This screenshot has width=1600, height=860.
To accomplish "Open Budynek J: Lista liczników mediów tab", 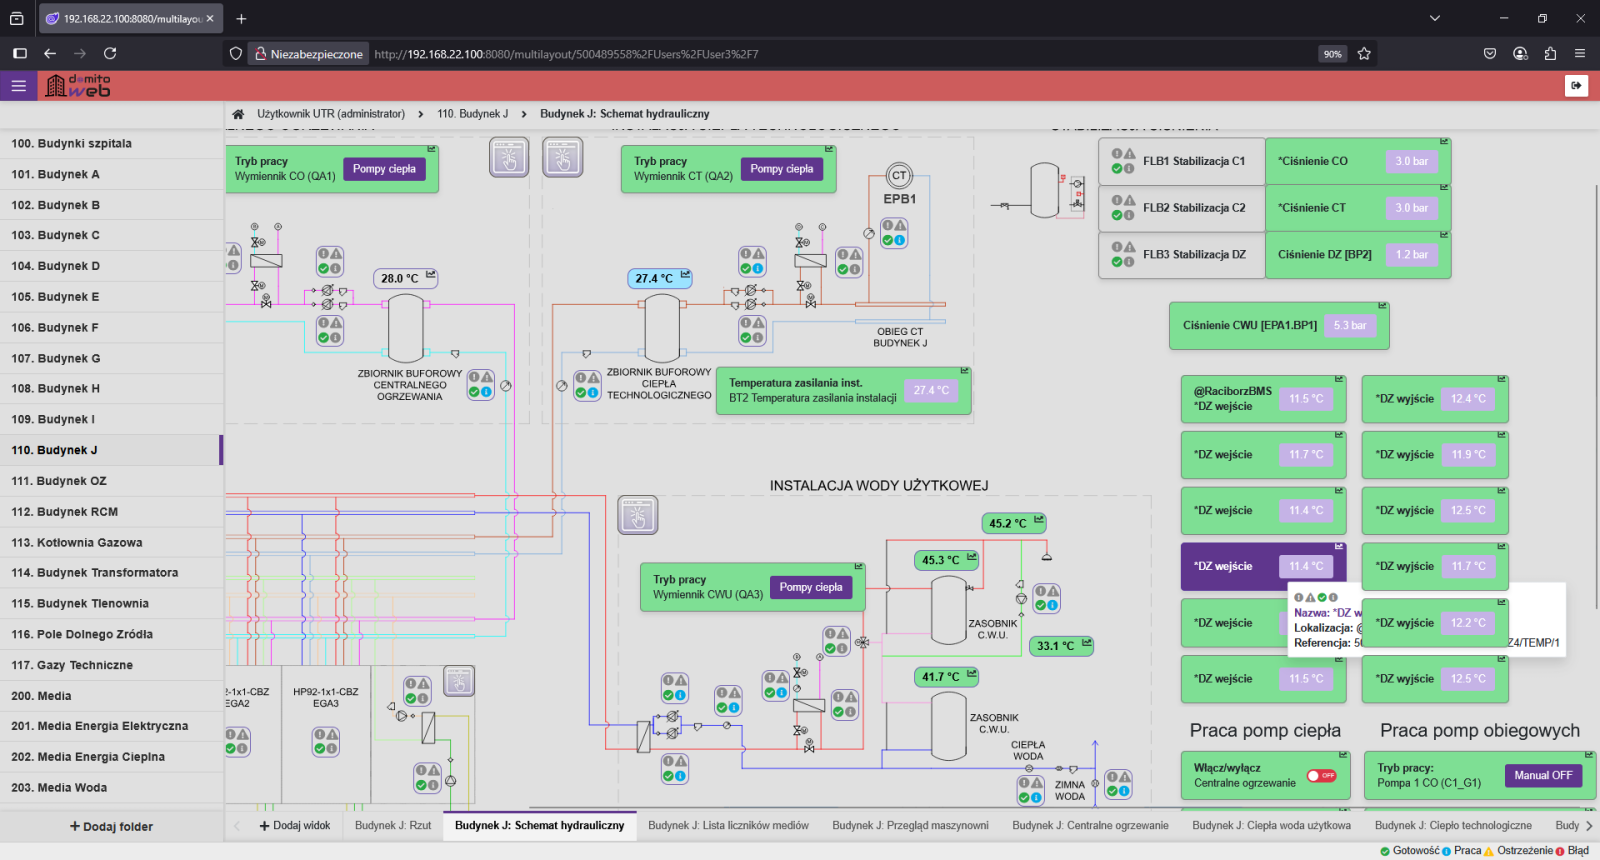I will 728,826.
